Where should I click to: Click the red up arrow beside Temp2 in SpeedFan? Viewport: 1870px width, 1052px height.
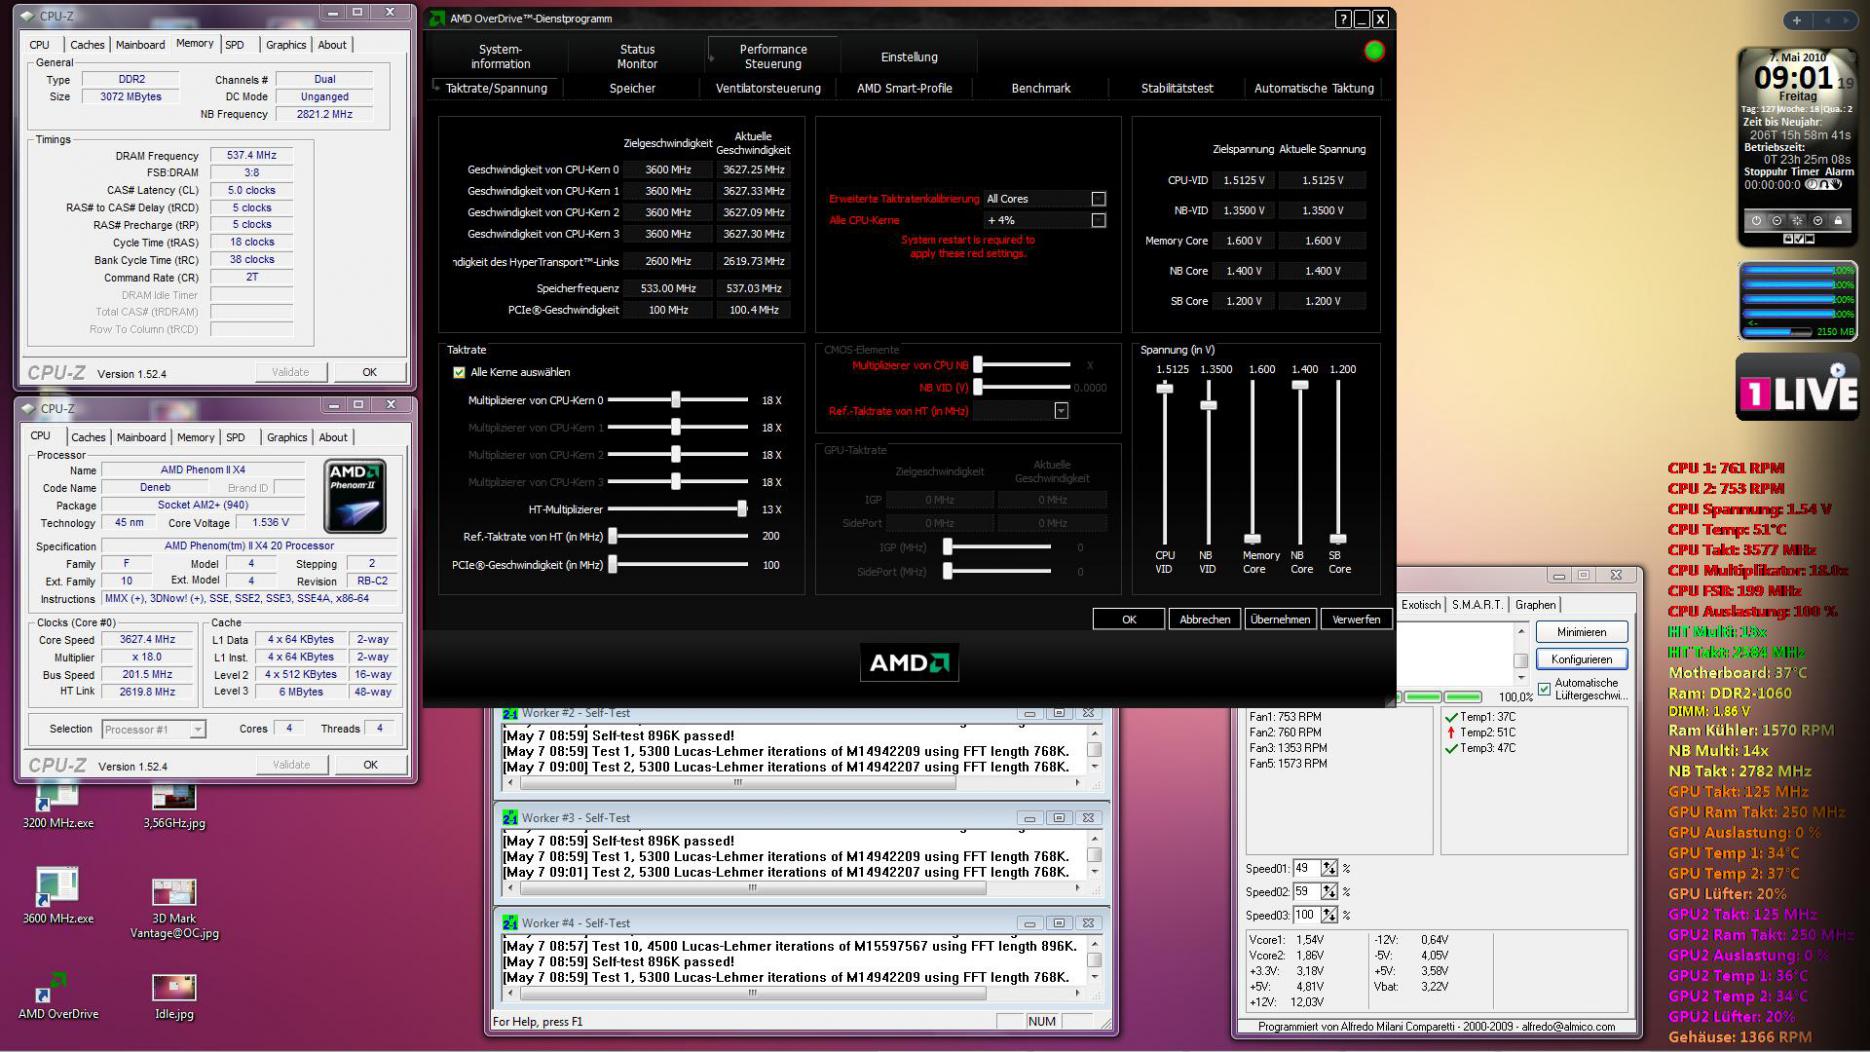[x=1451, y=733]
